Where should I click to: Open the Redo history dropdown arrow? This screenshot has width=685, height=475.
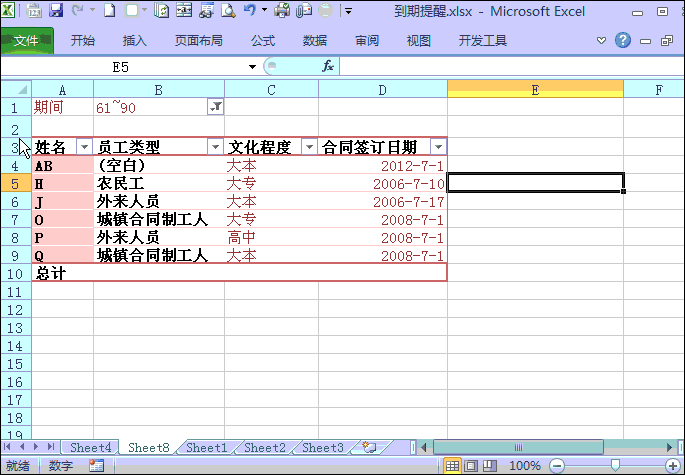click(92, 10)
